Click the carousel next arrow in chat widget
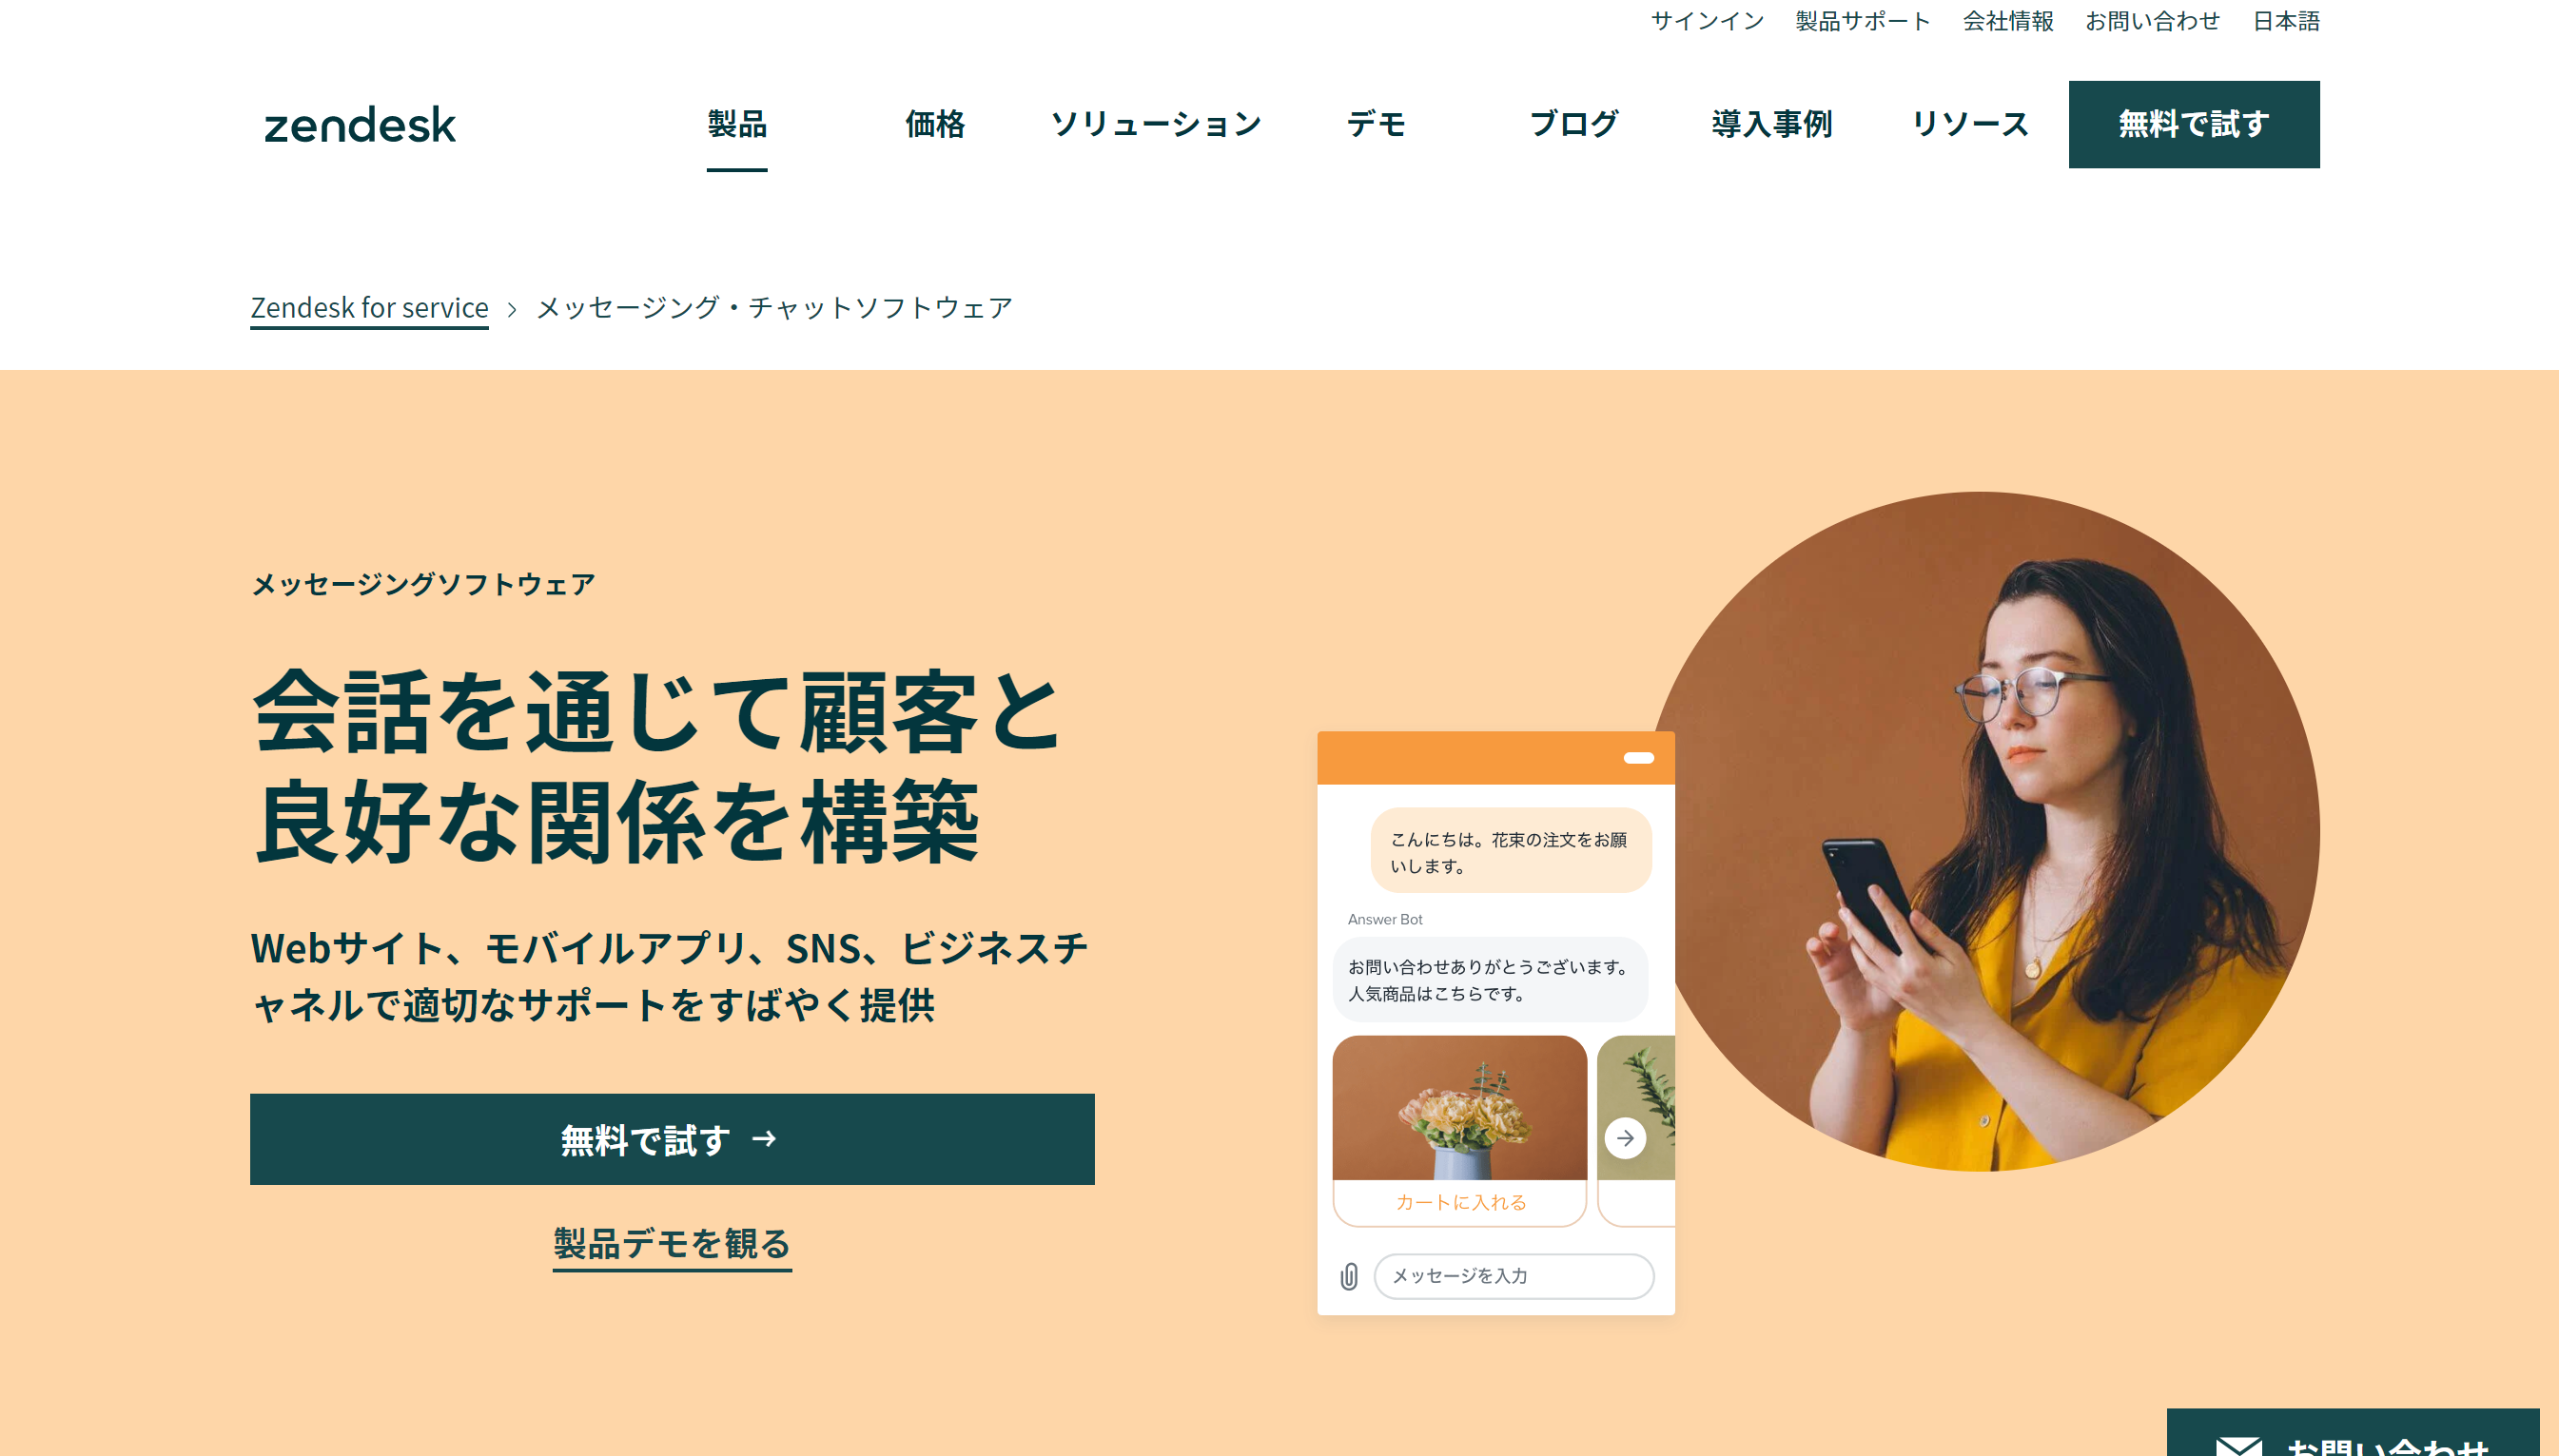The width and height of the screenshot is (2559, 1456). coord(1625,1138)
